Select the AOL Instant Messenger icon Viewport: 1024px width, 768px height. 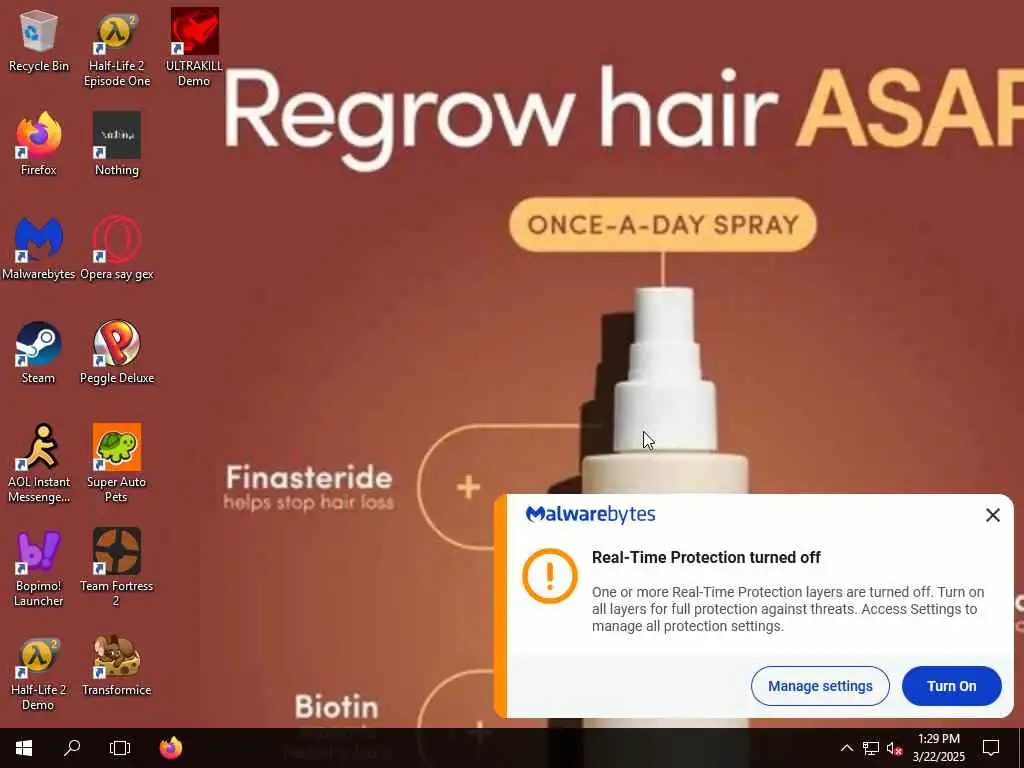click(x=39, y=464)
